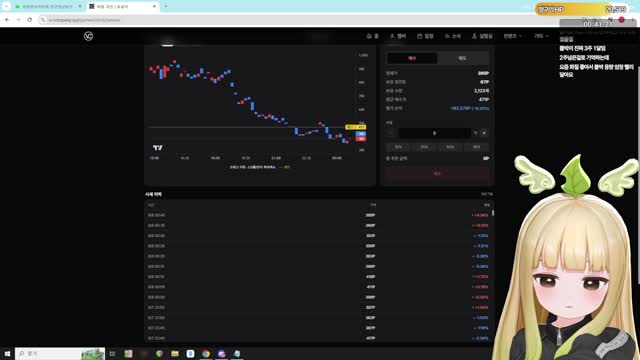Select the price history row showing 419P
The image size is (640, 360).
click(318, 287)
